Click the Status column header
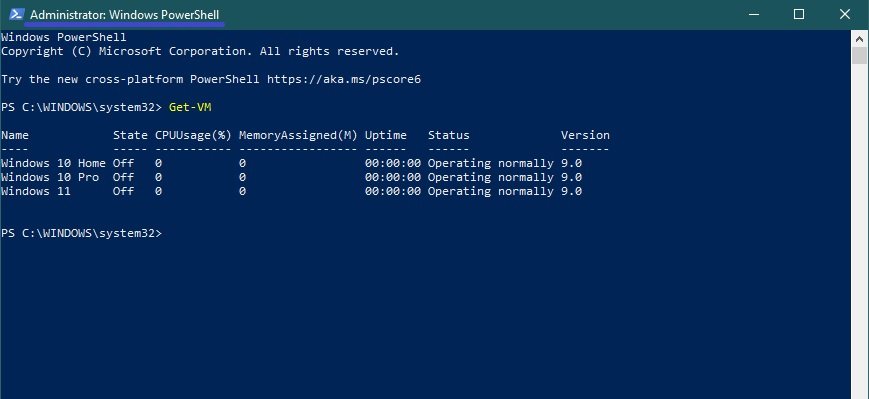 point(448,135)
